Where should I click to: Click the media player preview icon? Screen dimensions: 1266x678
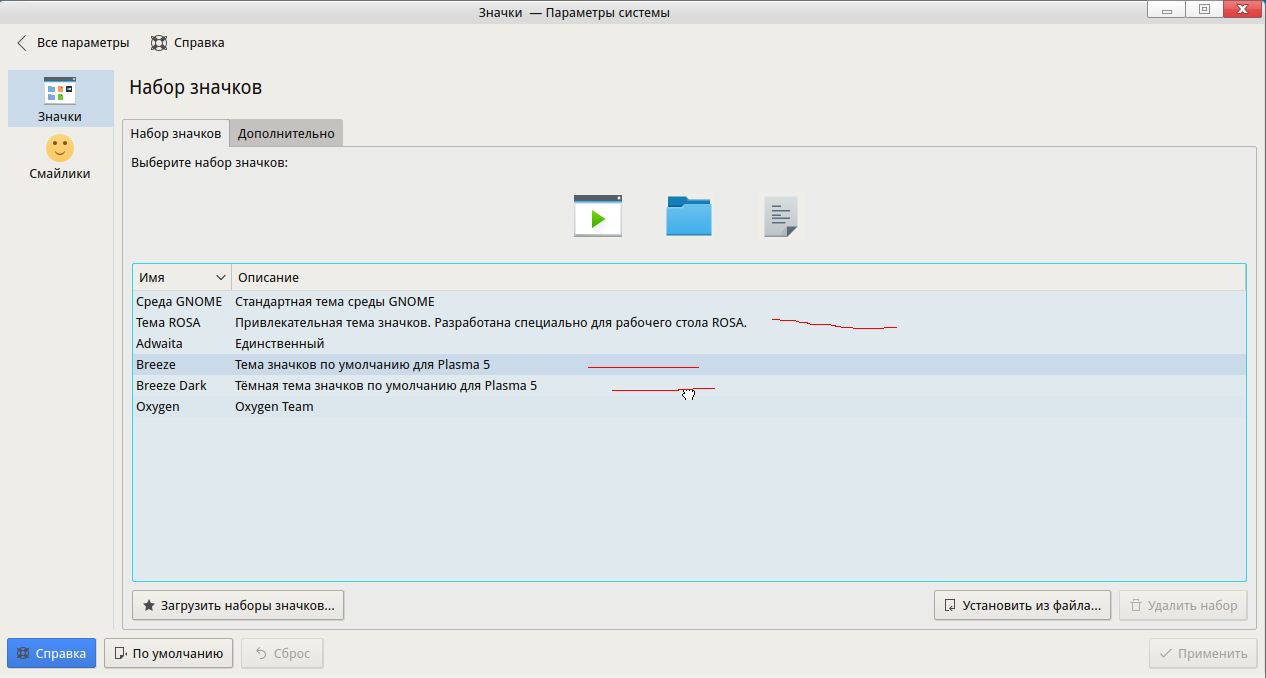(598, 216)
